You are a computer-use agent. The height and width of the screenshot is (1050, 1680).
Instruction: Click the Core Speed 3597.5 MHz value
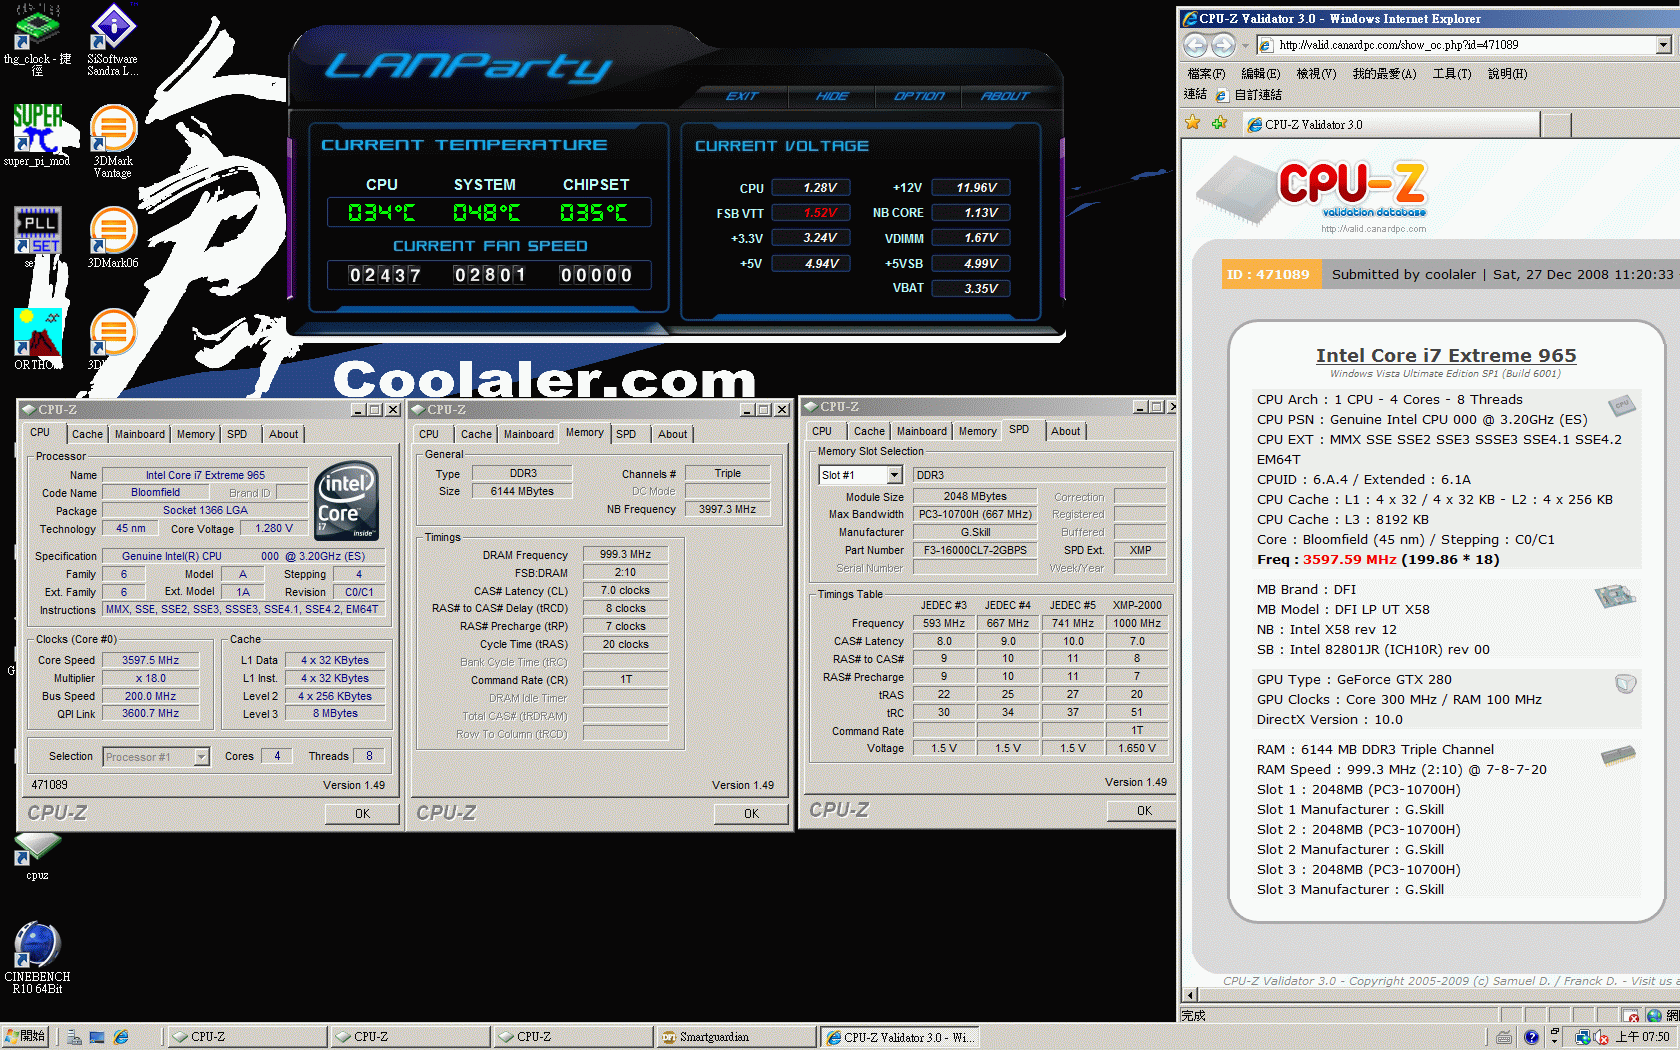click(151, 660)
